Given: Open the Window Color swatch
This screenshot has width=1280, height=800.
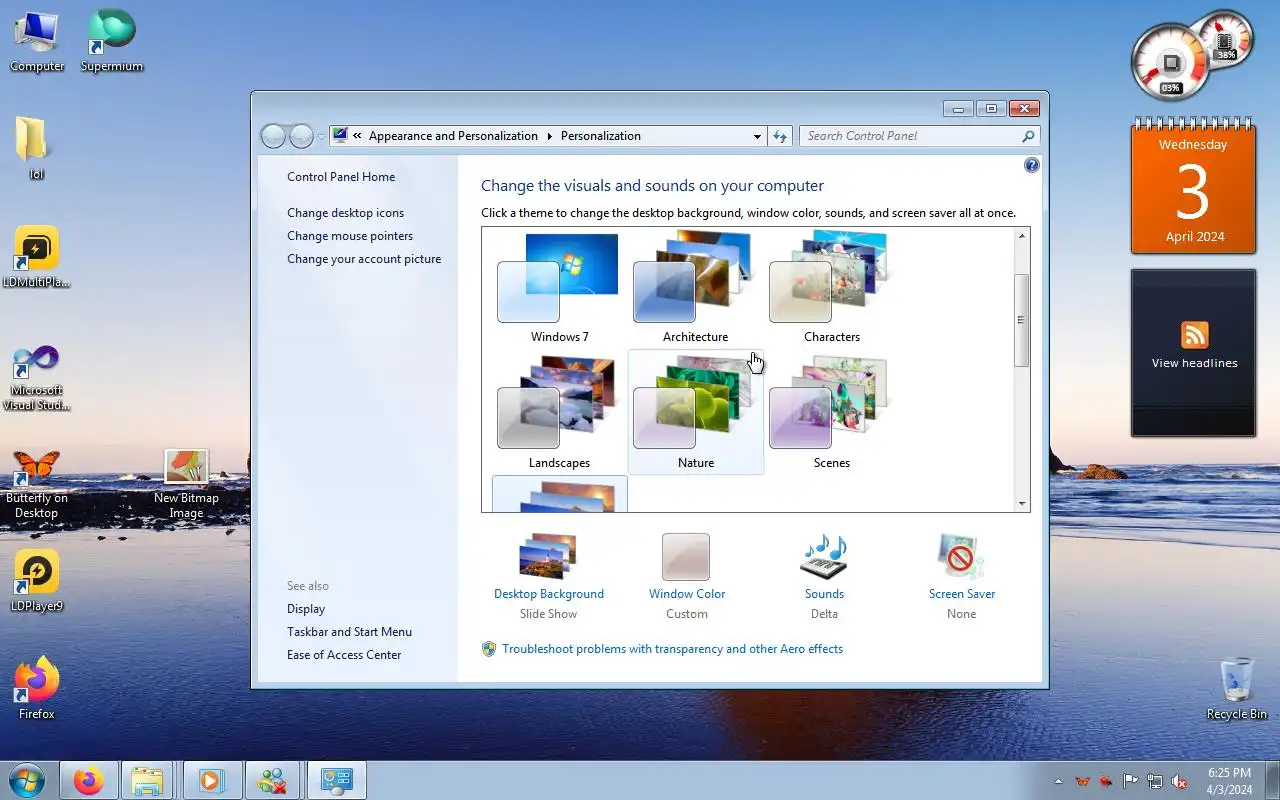Looking at the screenshot, I should 686,556.
